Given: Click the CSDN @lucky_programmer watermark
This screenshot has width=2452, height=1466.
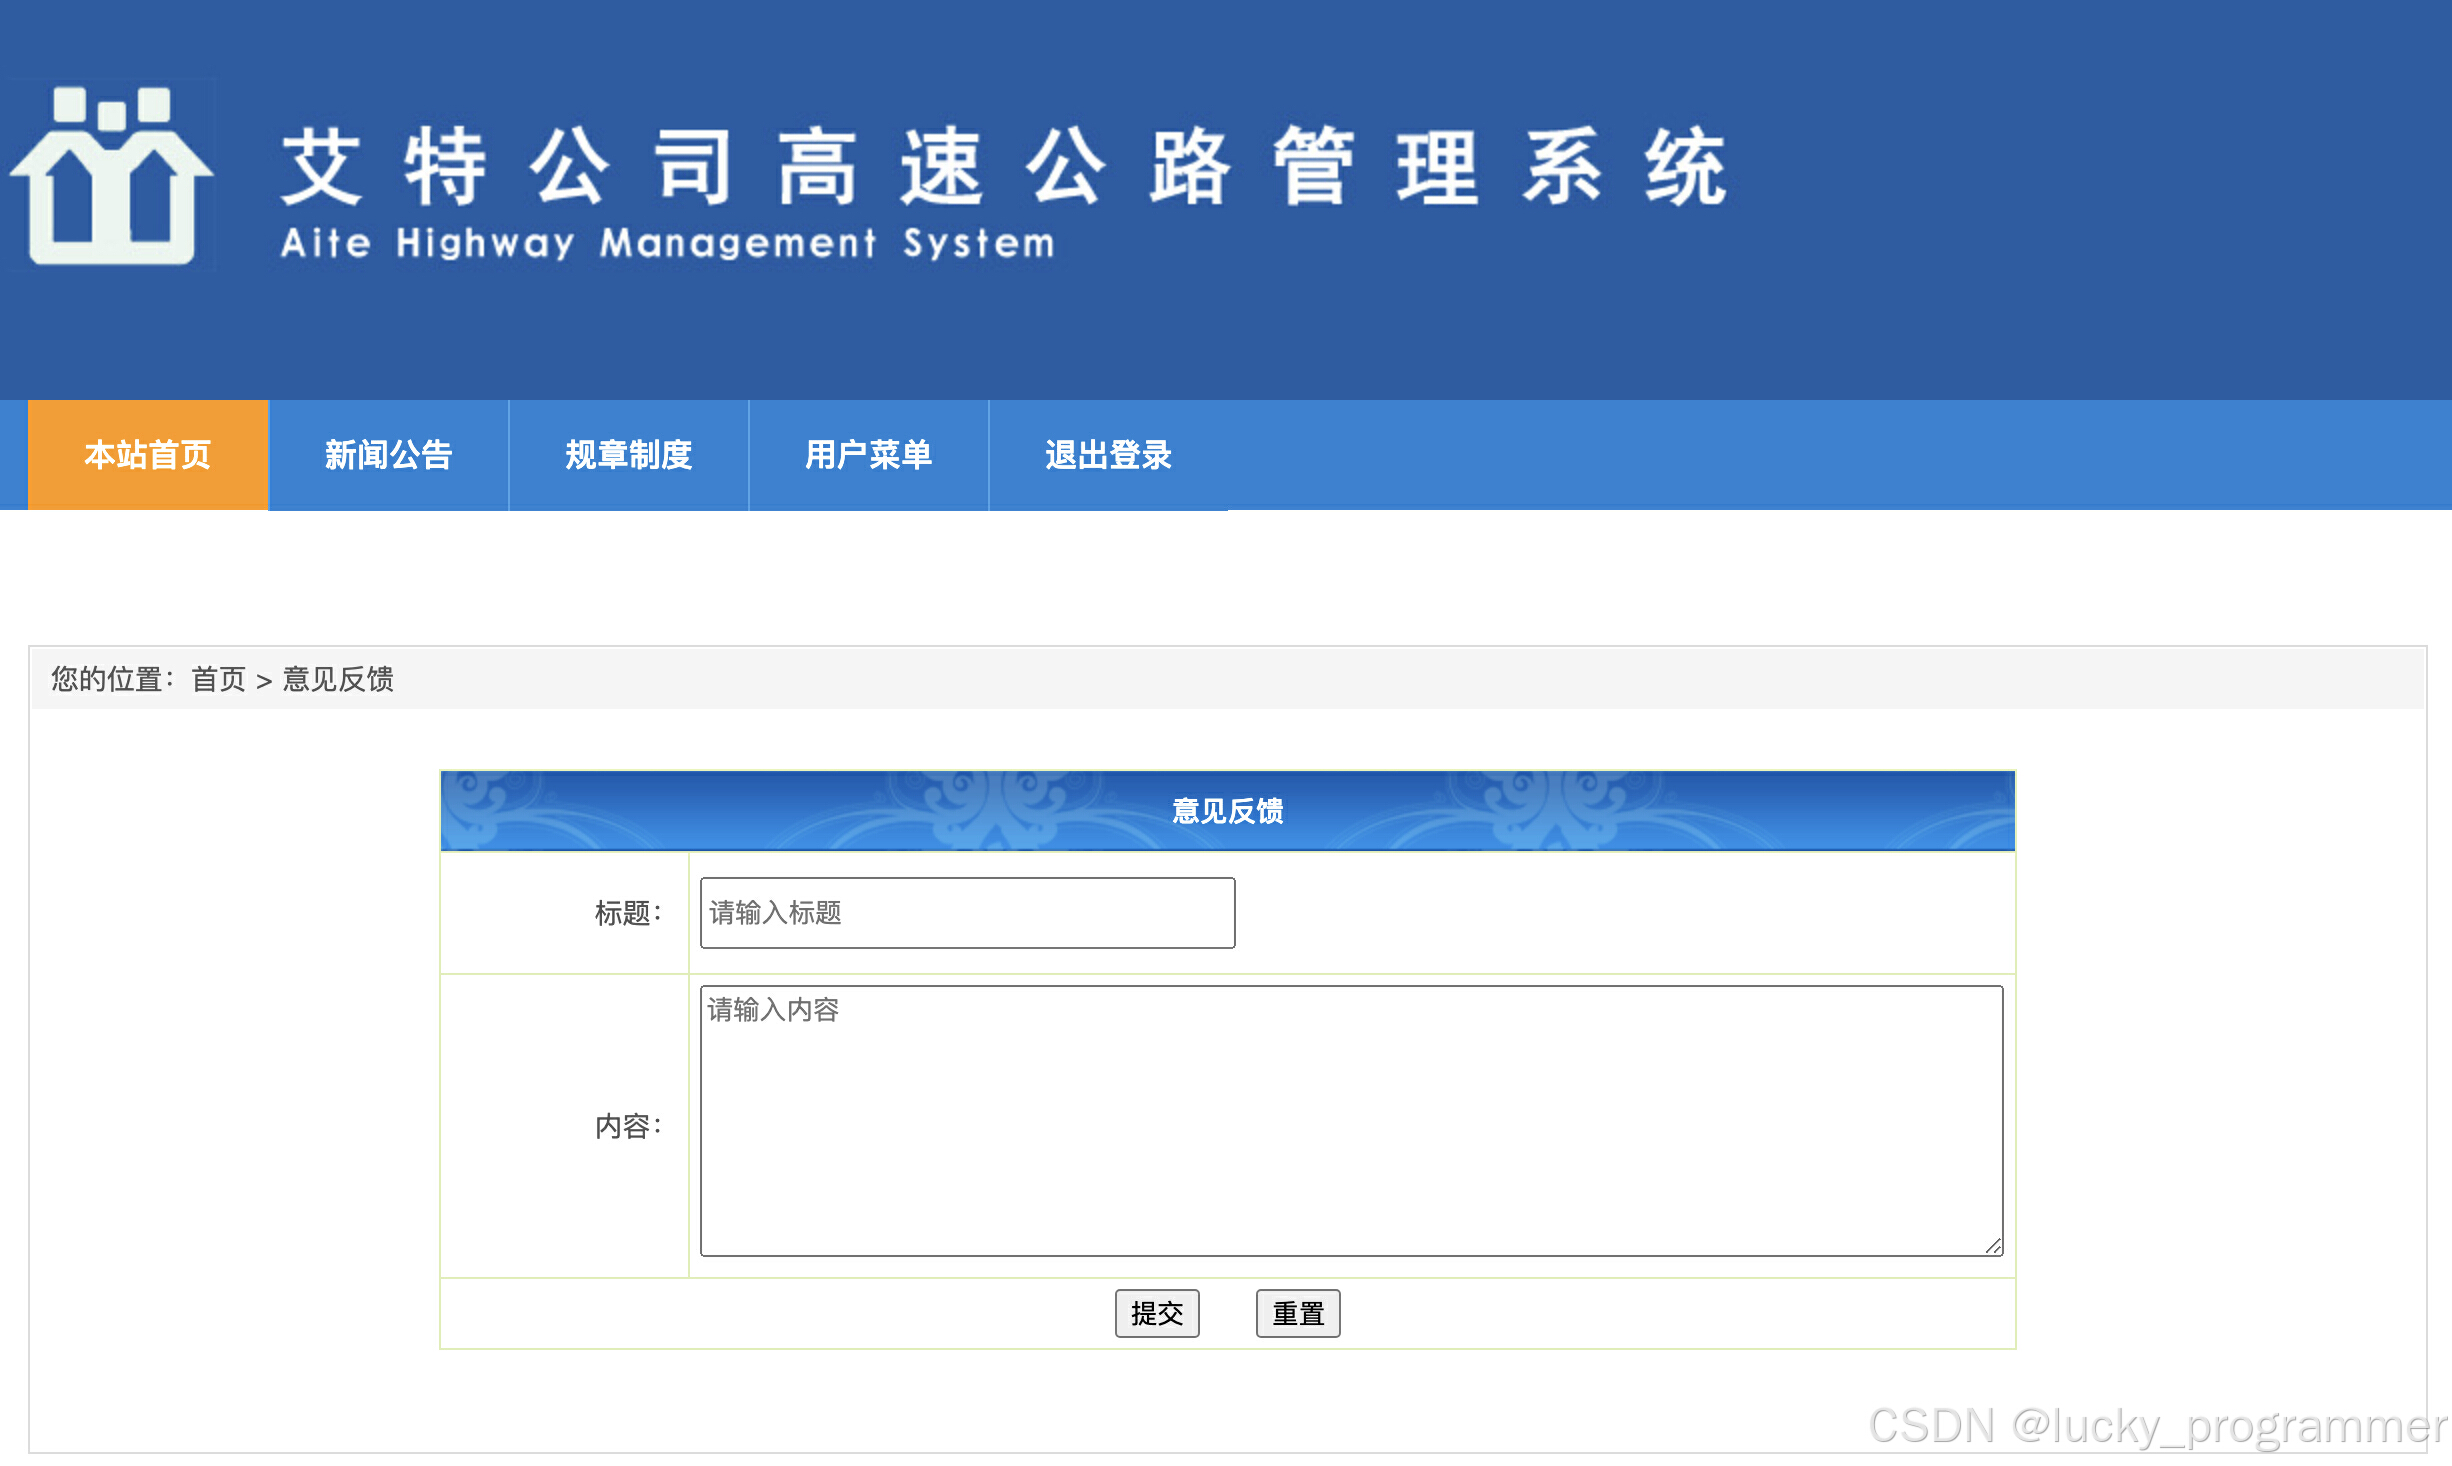Looking at the screenshot, I should (2156, 1426).
